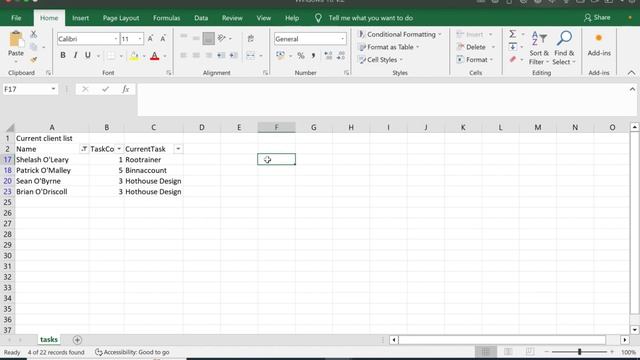The width and height of the screenshot is (640, 360).
Task: Open the font size dropdown
Action: pyautogui.click(x=140, y=39)
